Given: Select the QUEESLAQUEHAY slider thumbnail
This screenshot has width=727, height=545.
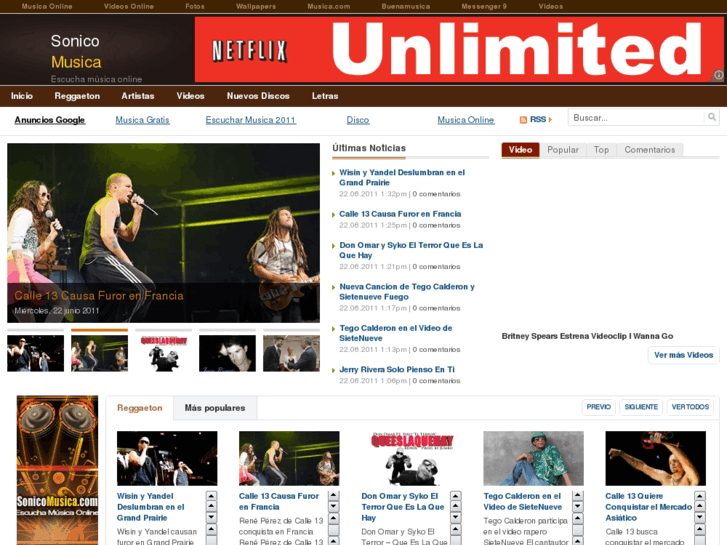Looking at the screenshot, I should coord(163,353).
